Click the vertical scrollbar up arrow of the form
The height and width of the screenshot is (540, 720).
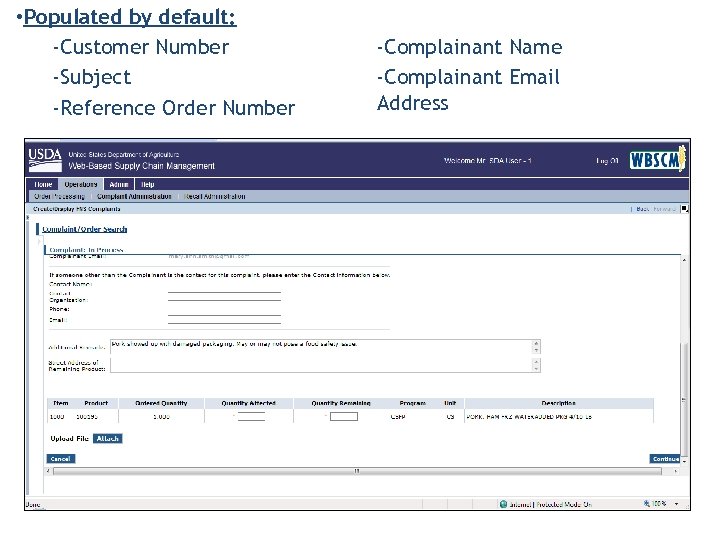pyautogui.click(x=684, y=260)
